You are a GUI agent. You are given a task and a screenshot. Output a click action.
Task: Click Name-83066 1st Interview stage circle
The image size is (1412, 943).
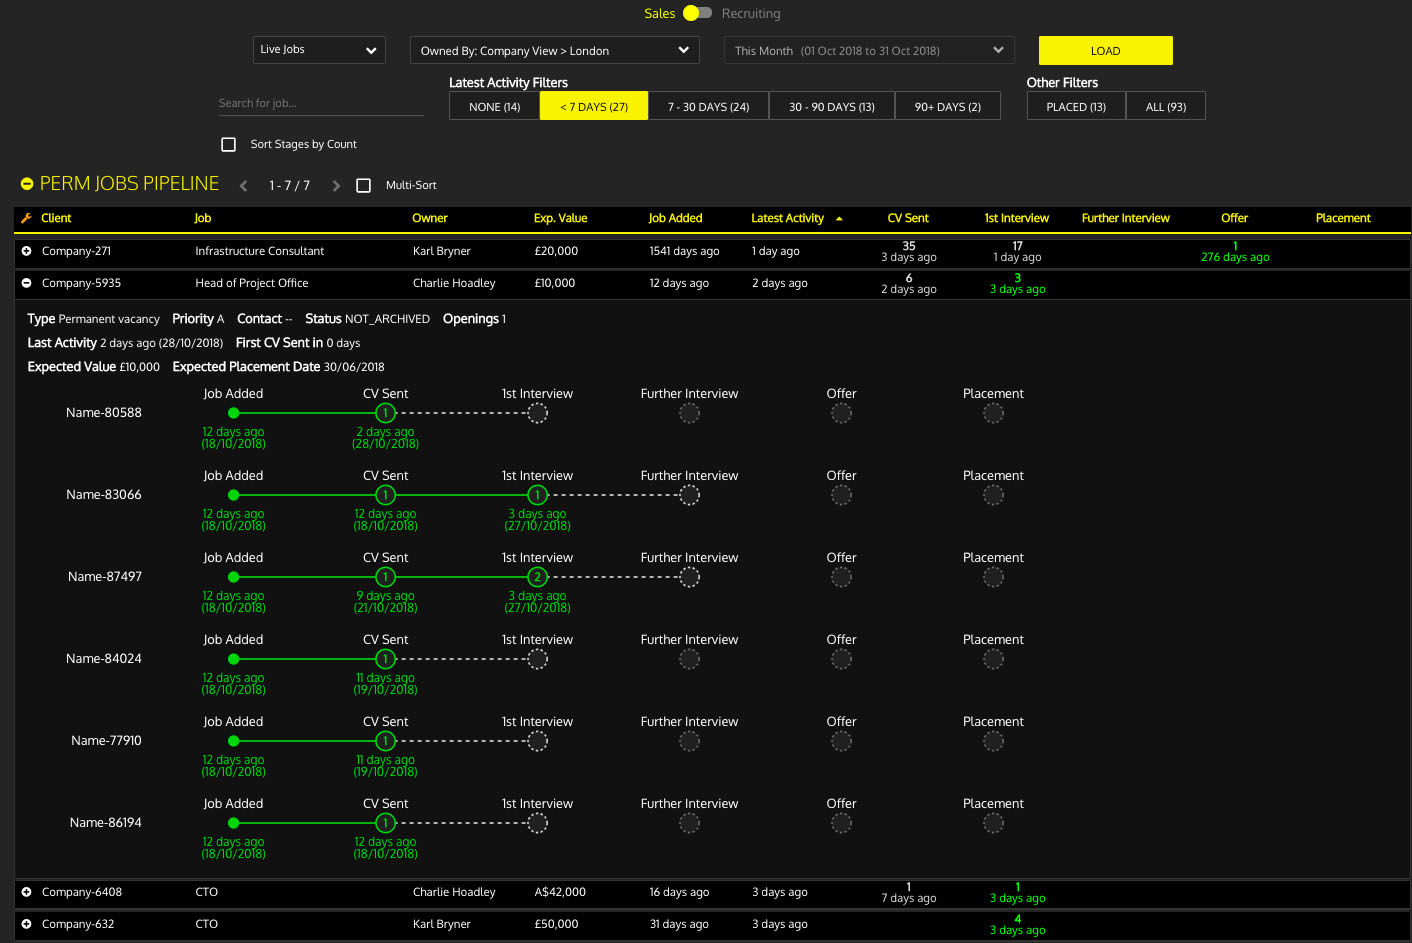coord(537,495)
